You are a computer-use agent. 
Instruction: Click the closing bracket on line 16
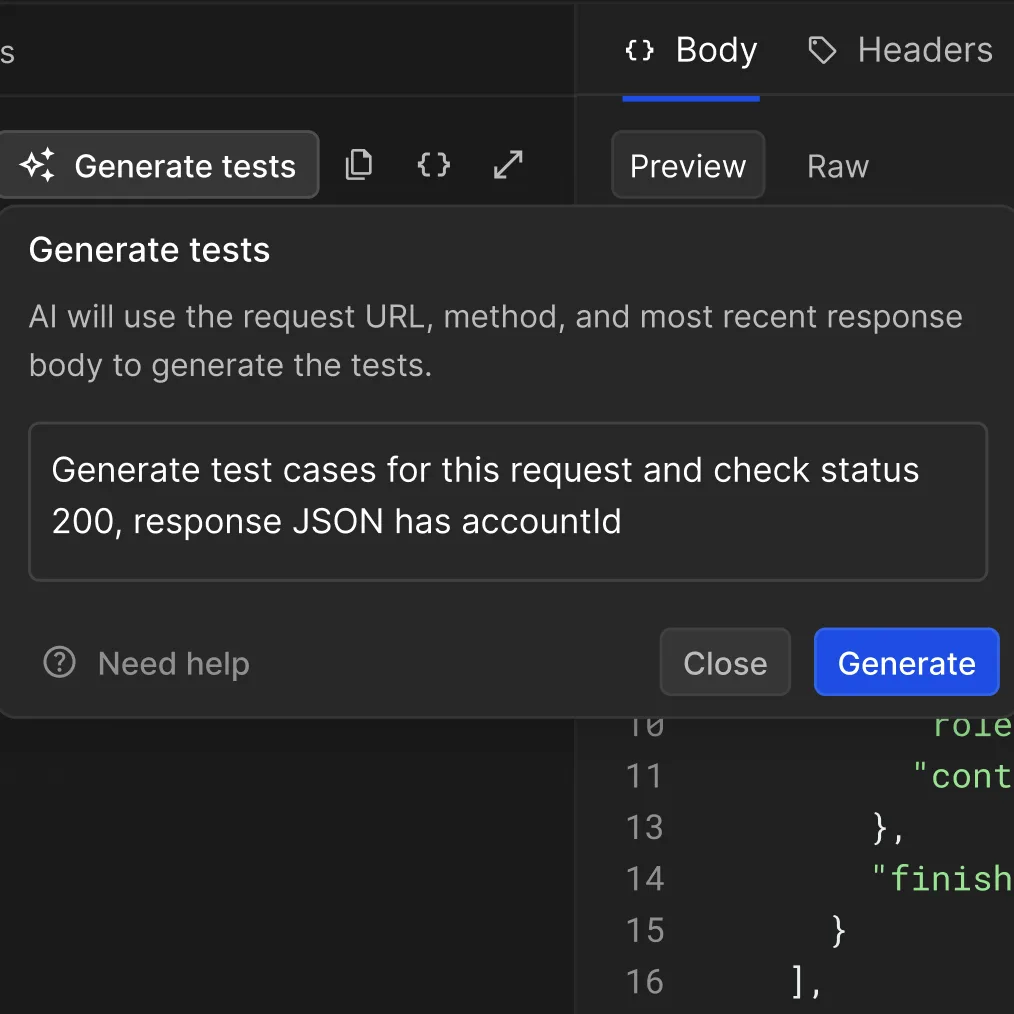click(800, 981)
